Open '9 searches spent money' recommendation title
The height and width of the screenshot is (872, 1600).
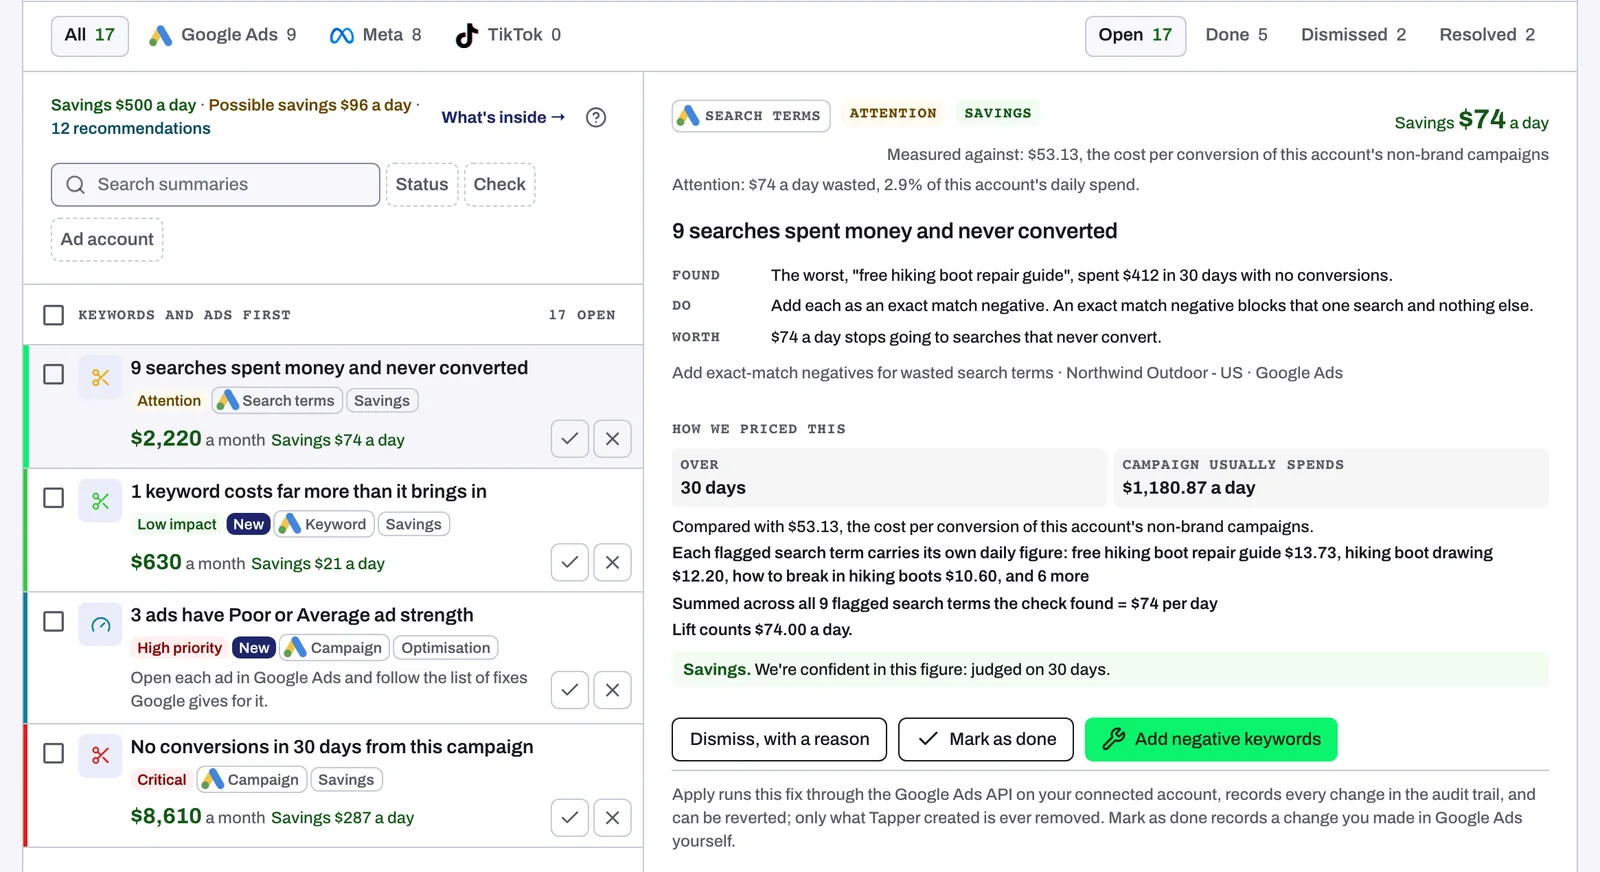click(x=329, y=368)
